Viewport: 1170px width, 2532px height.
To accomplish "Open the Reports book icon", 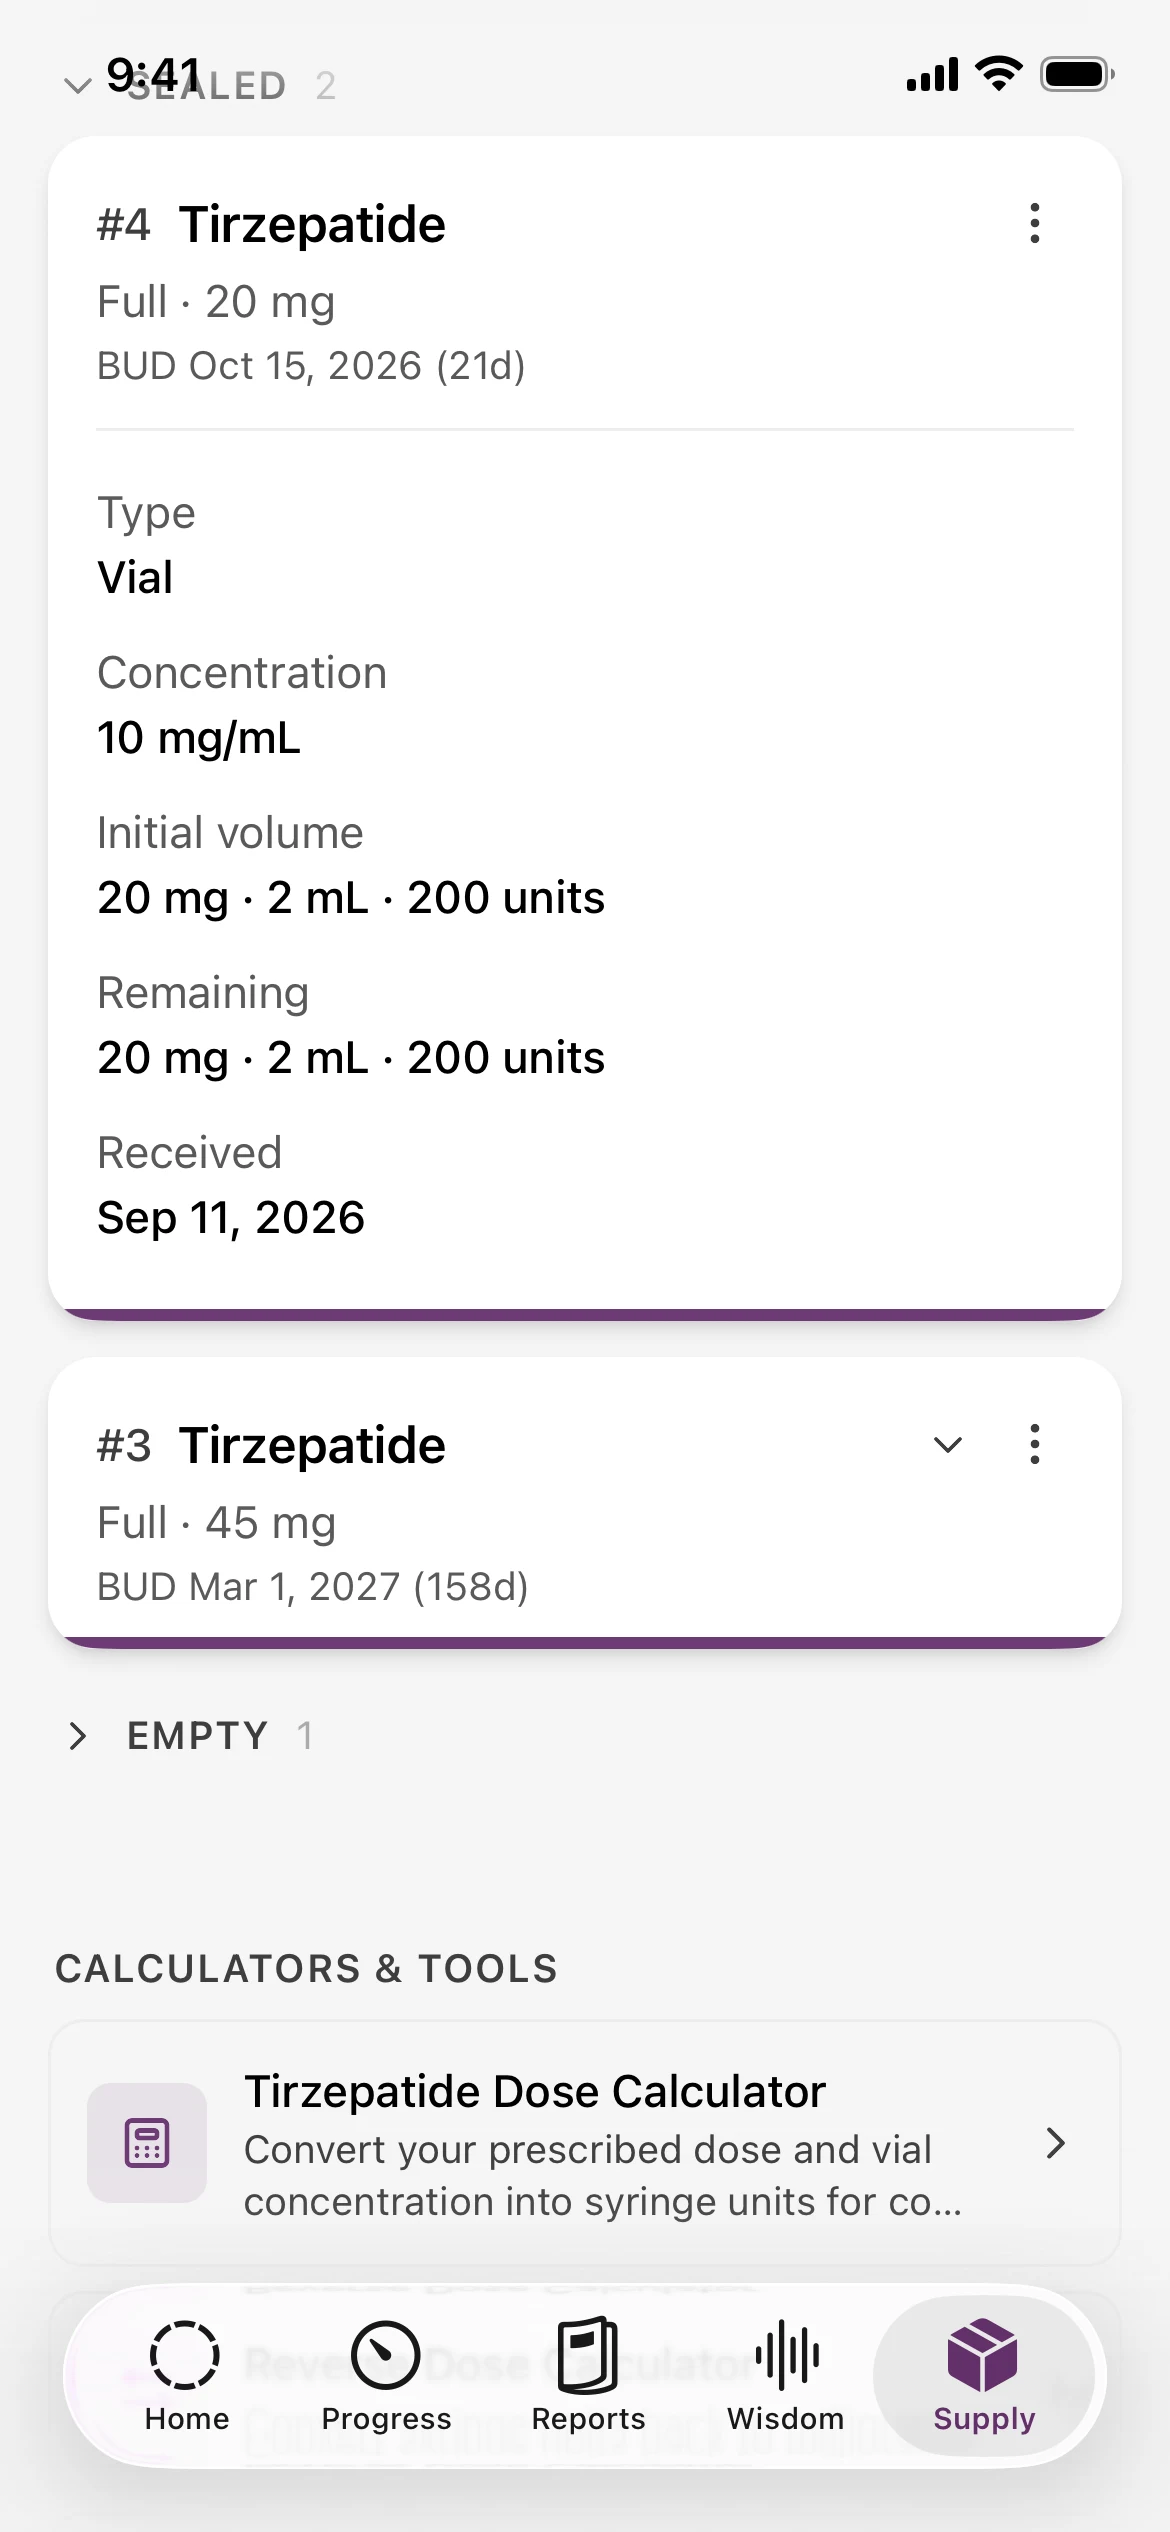I will click(588, 2355).
